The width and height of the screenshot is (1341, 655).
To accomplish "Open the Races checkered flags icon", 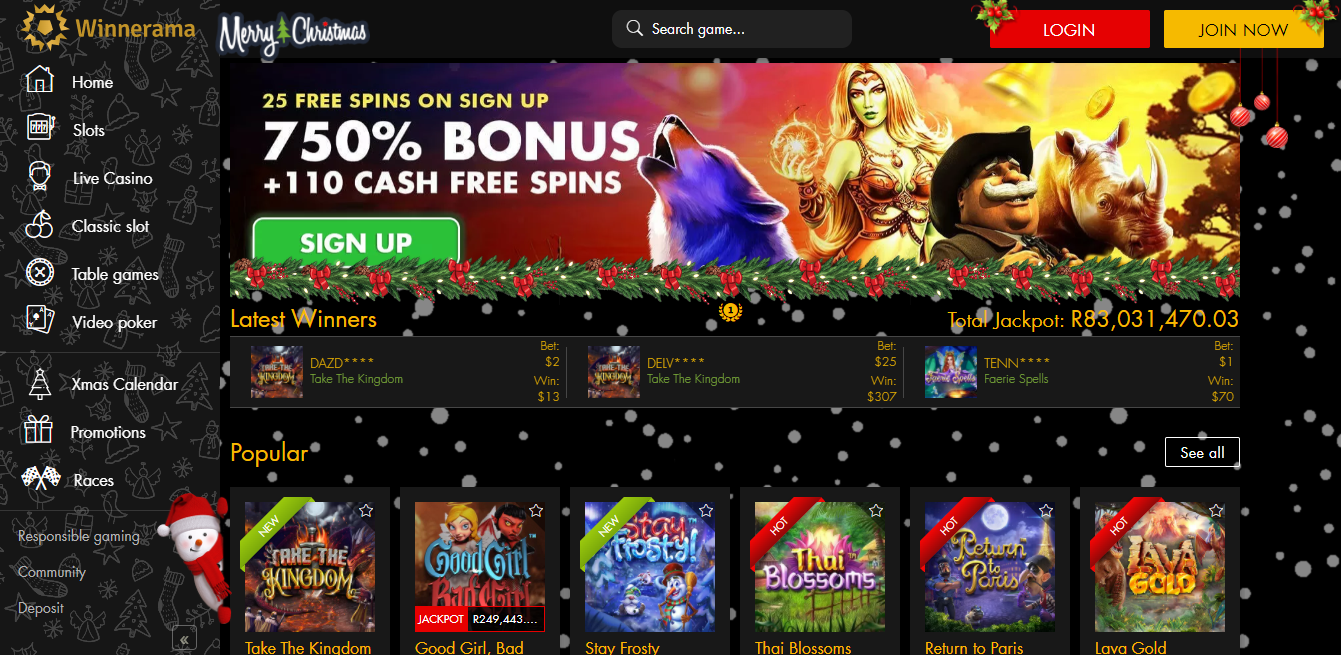I will 40,480.
